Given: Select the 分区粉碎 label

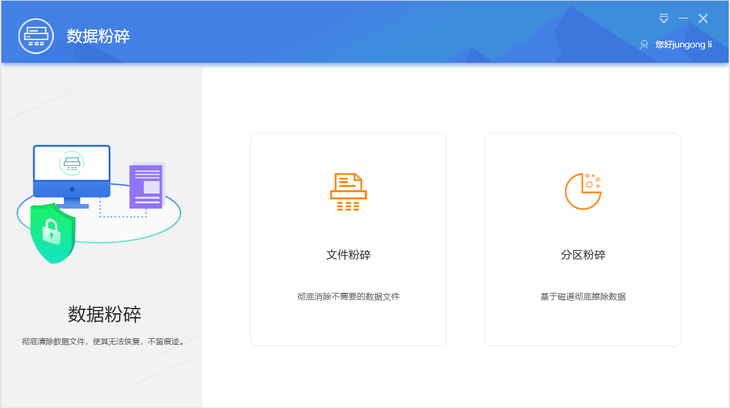Looking at the screenshot, I should tap(583, 255).
